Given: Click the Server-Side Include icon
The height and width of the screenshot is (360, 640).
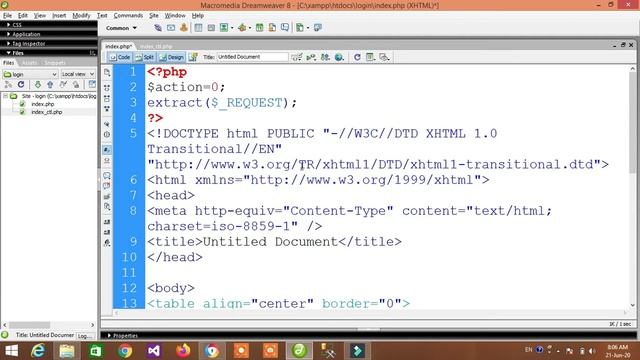Looking at the screenshot, I should [x=272, y=28].
